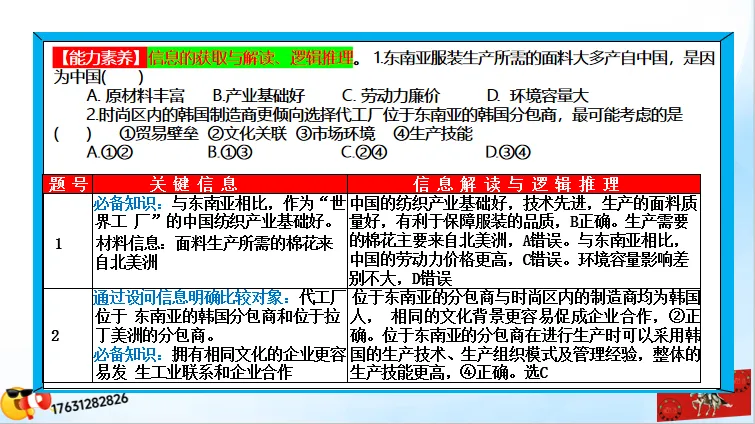The image size is (755, 424).
Task: Pick answer option A.①②
Action: (x=110, y=152)
